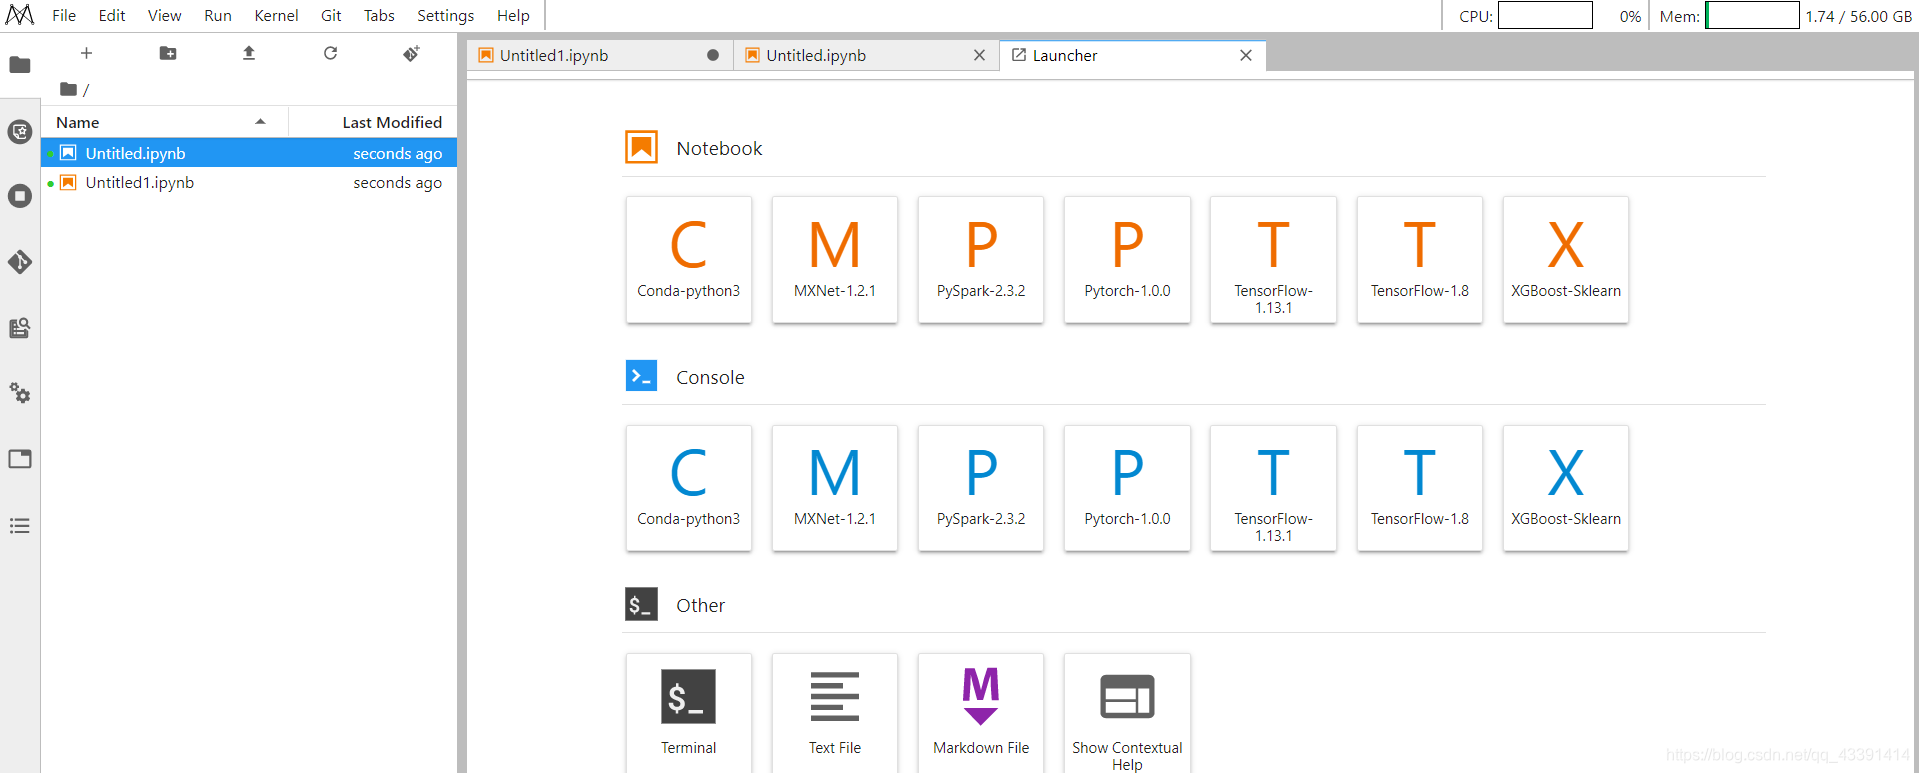Switch to the Untitled1.ipynb tab
This screenshot has height=773, width=1919.
[600, 55]
